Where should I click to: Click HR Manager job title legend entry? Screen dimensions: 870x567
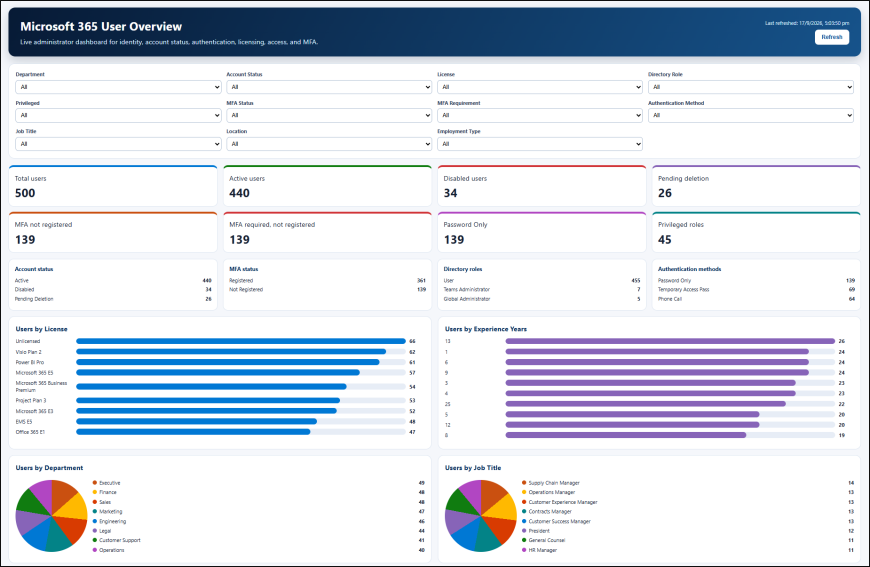(688, 550)
